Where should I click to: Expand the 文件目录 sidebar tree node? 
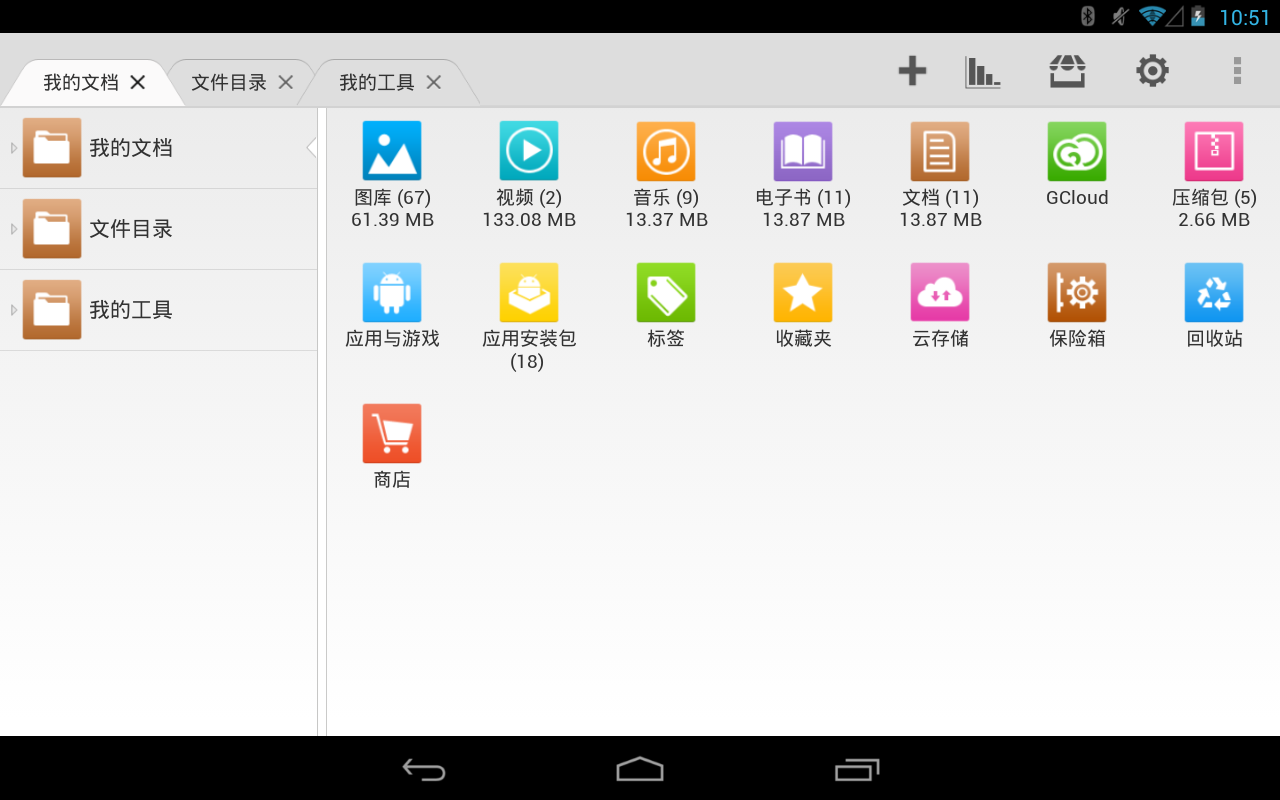[x=14, y=229]
